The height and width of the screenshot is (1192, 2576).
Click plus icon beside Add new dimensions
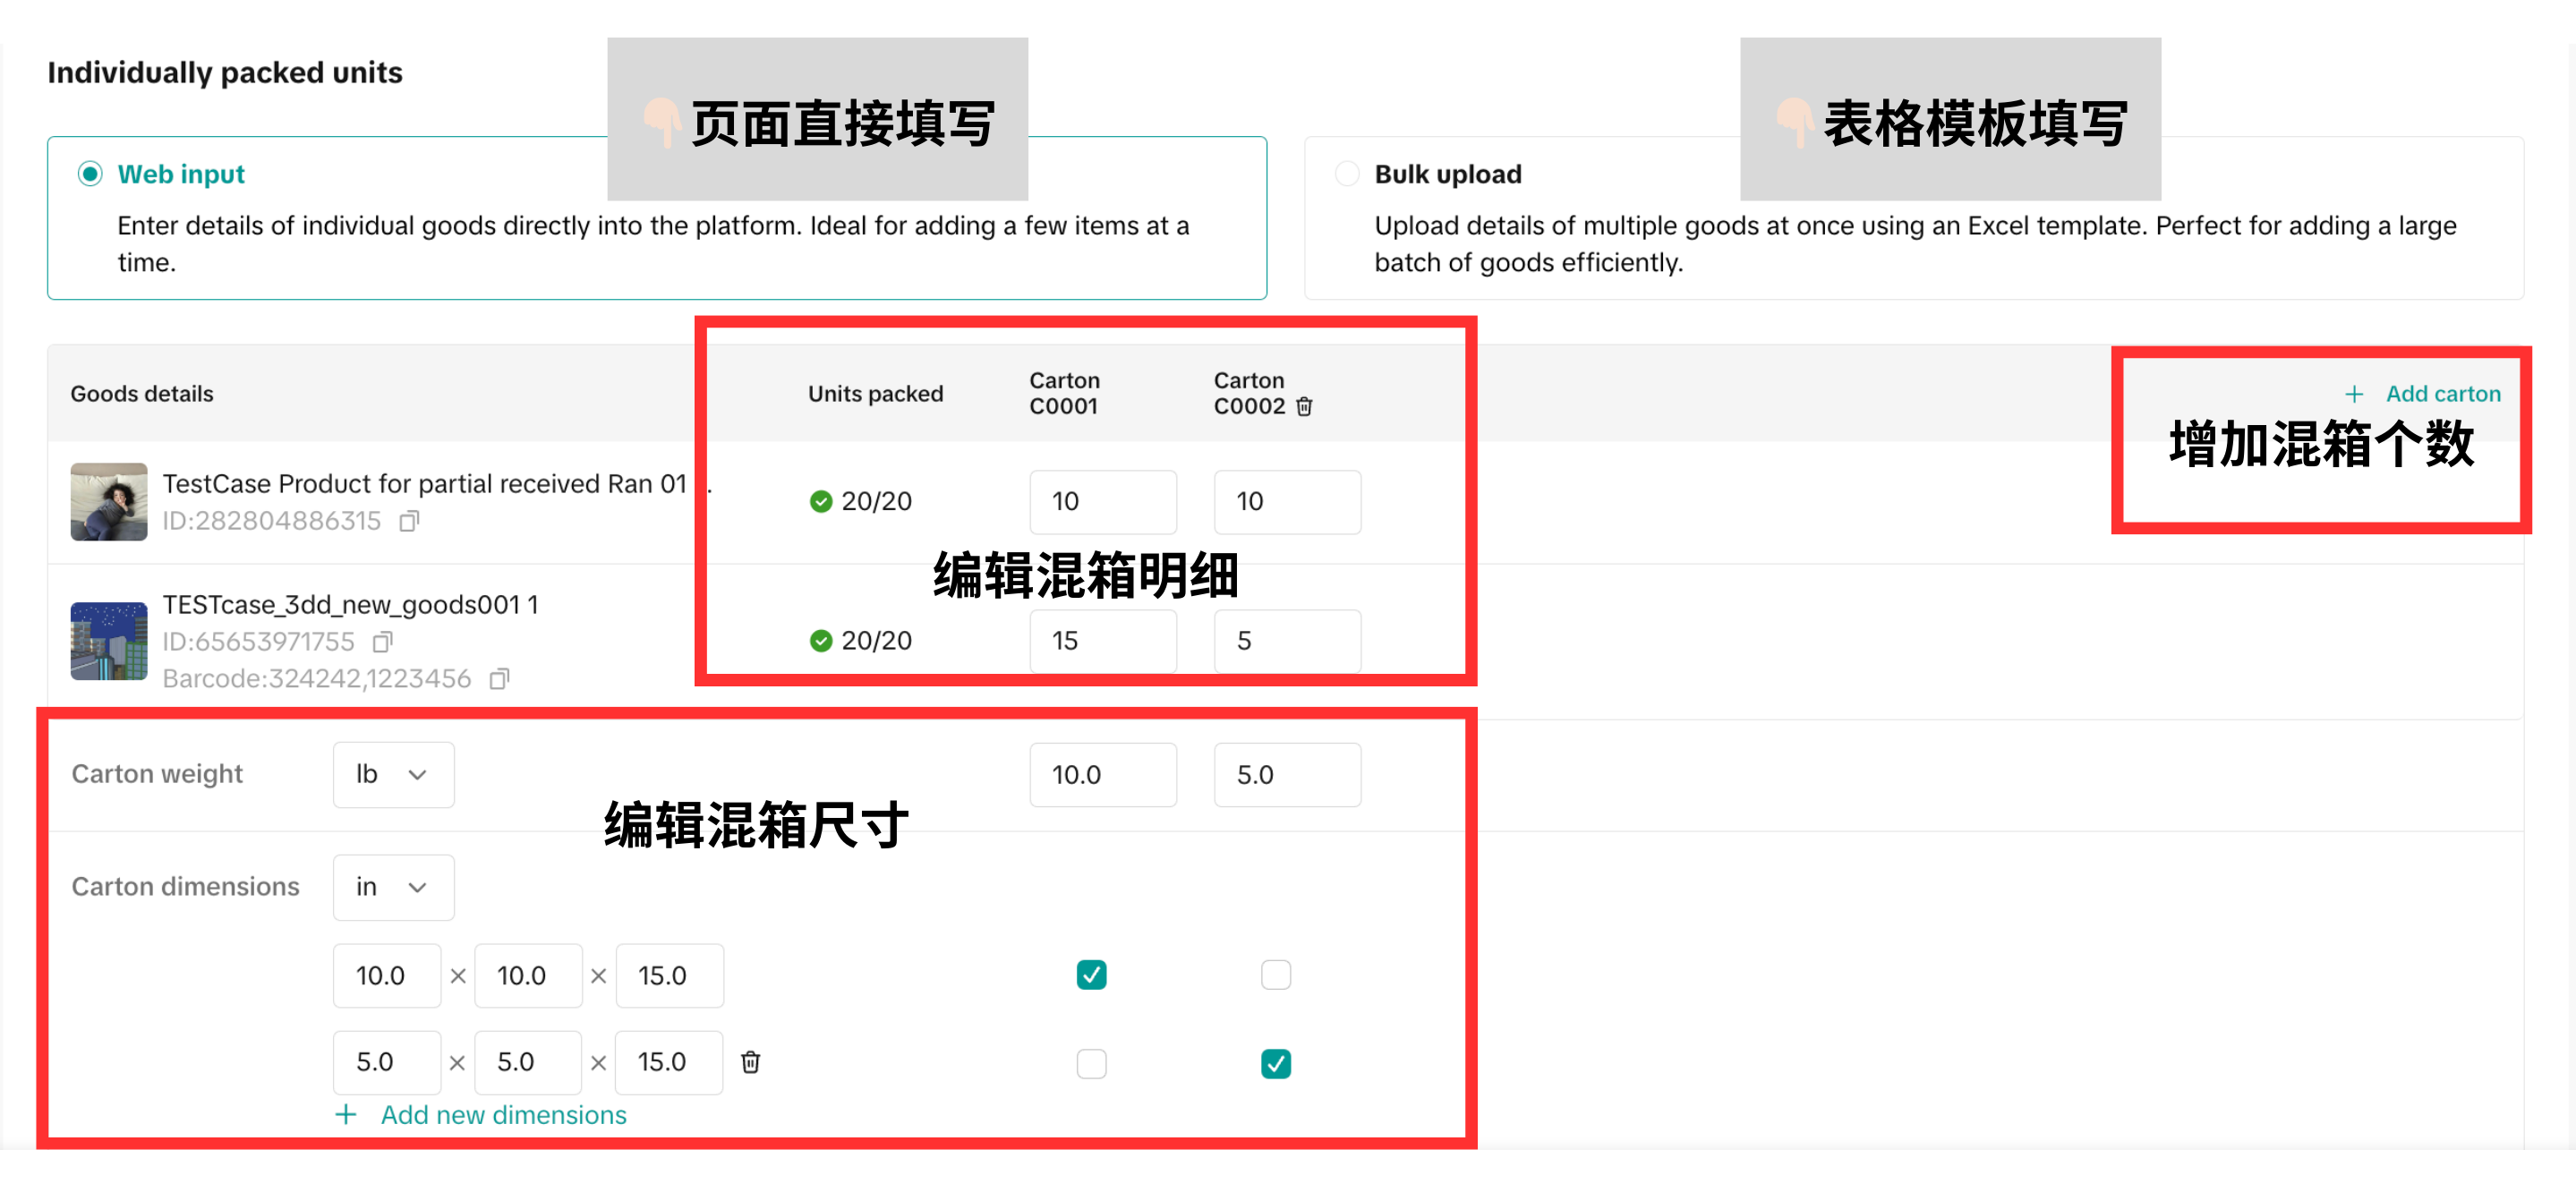pos(346,1115)
